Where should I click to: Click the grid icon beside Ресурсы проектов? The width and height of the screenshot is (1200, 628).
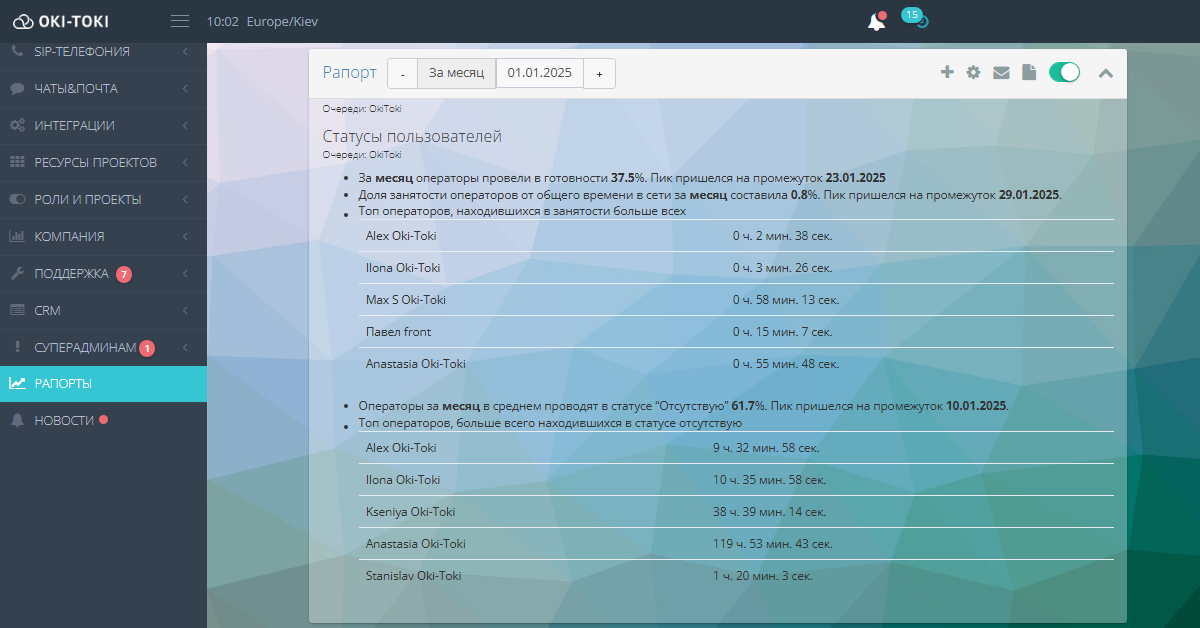[x=17, y=162]
